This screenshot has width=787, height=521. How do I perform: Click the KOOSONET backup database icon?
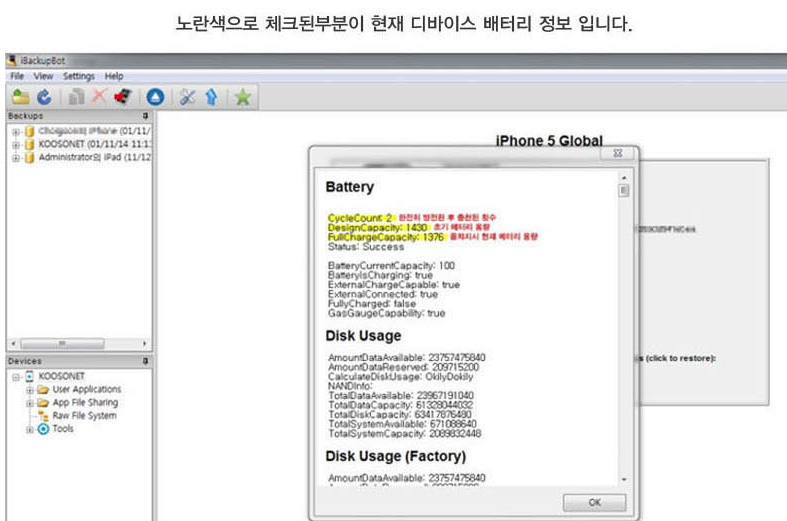(x=30, y=145)
